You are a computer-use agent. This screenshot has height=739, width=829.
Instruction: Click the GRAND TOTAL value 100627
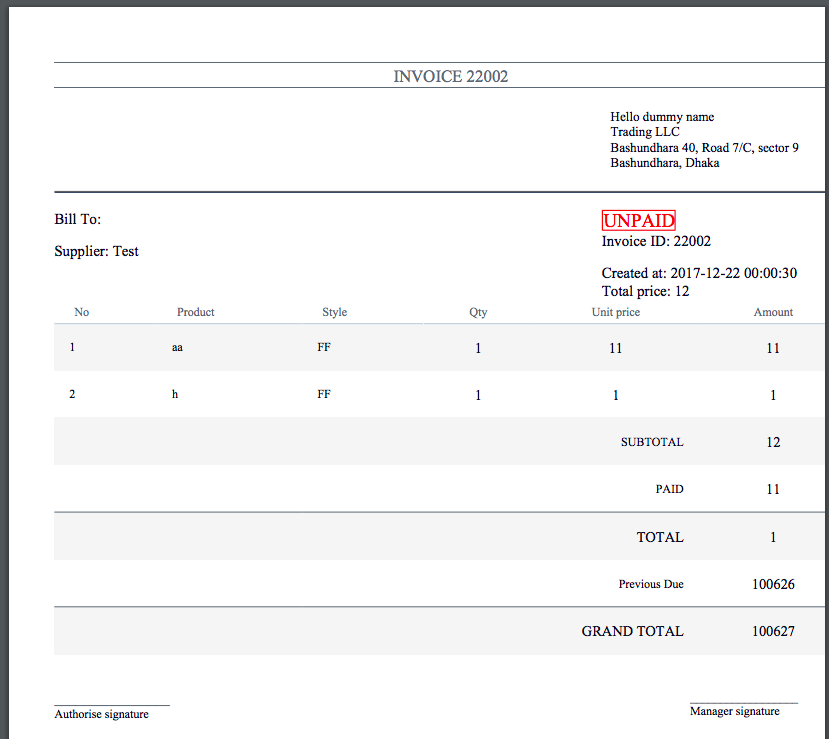point(773,631)
